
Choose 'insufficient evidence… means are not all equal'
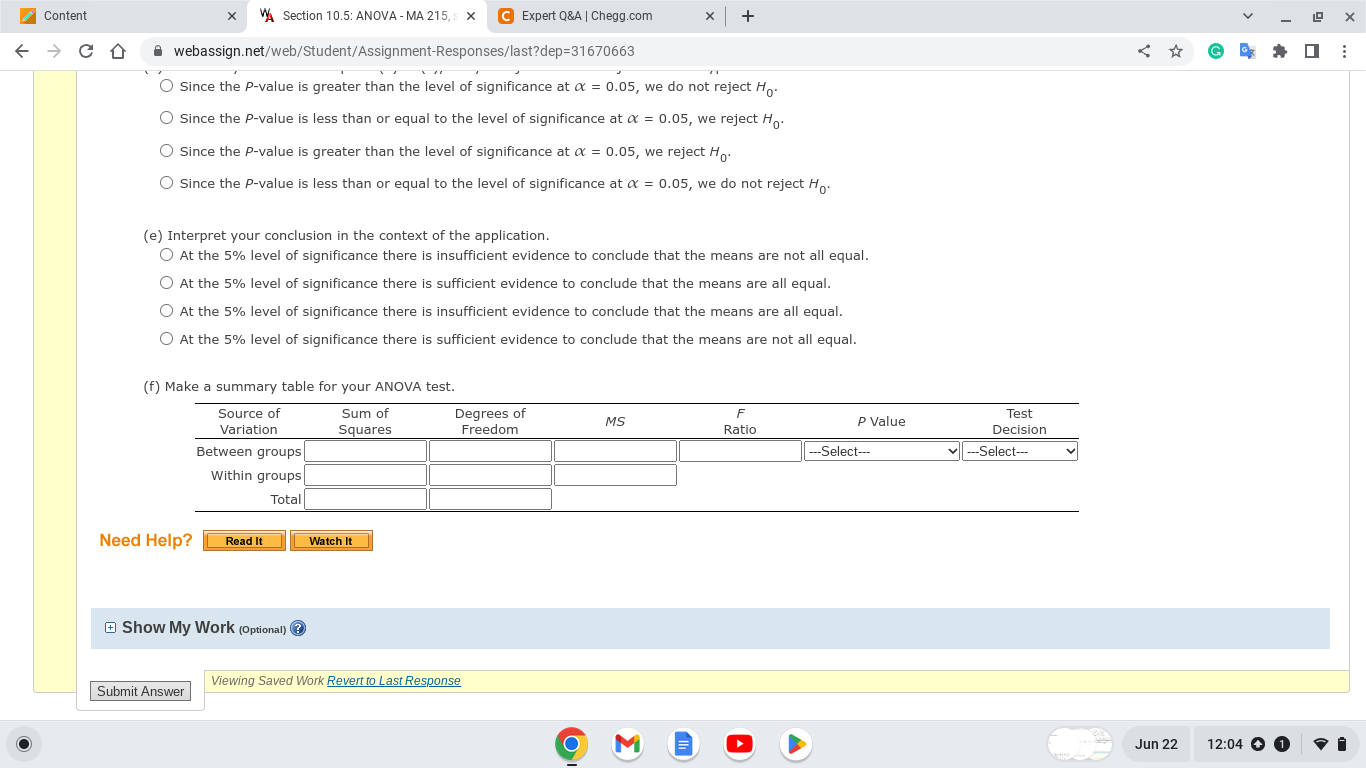click(x=167, y=255)
